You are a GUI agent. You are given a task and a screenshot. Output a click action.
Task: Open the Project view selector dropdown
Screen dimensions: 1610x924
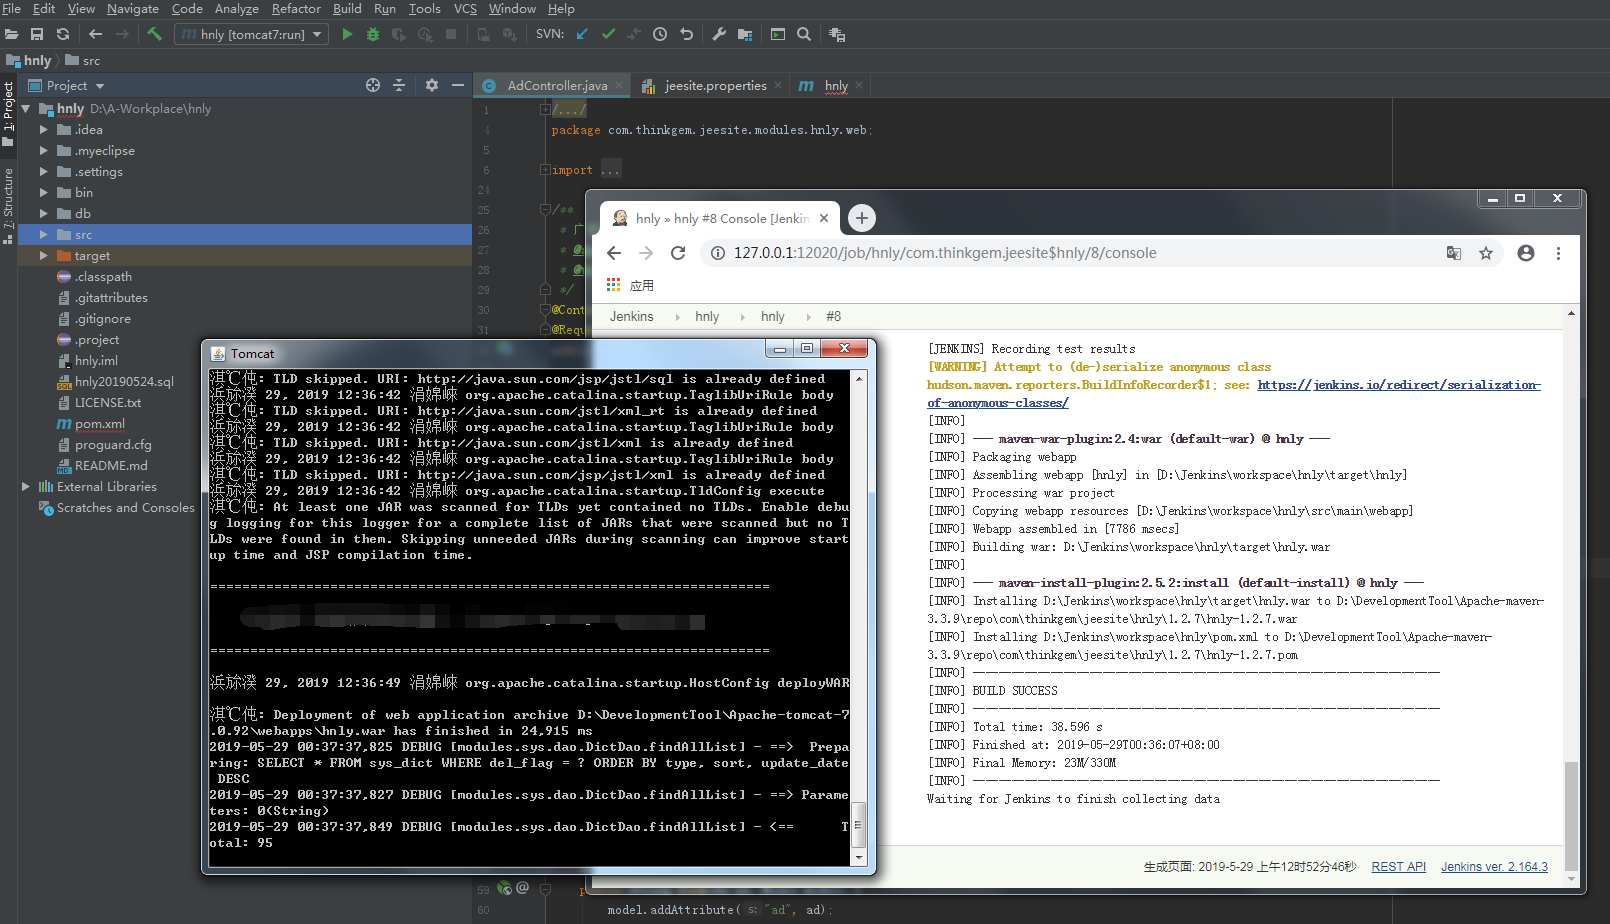(67, 86)
